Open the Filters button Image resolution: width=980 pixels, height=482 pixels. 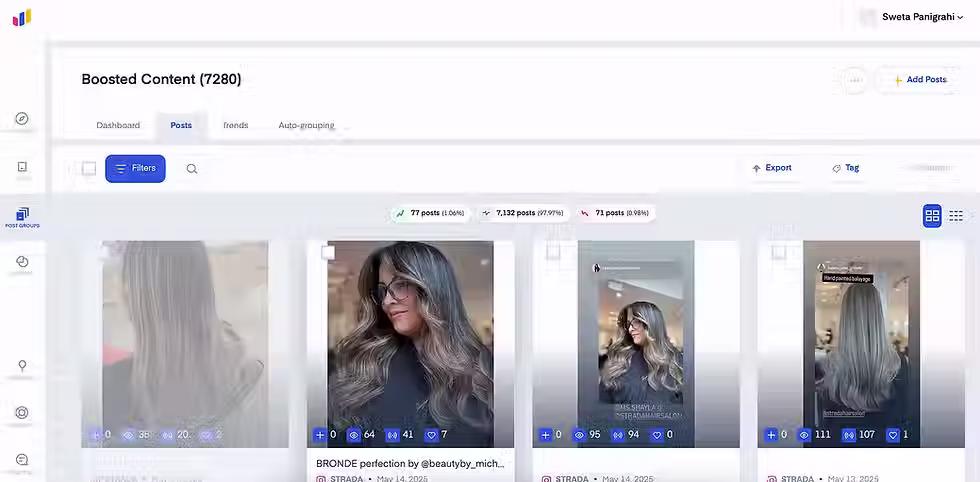click(135, 169)
